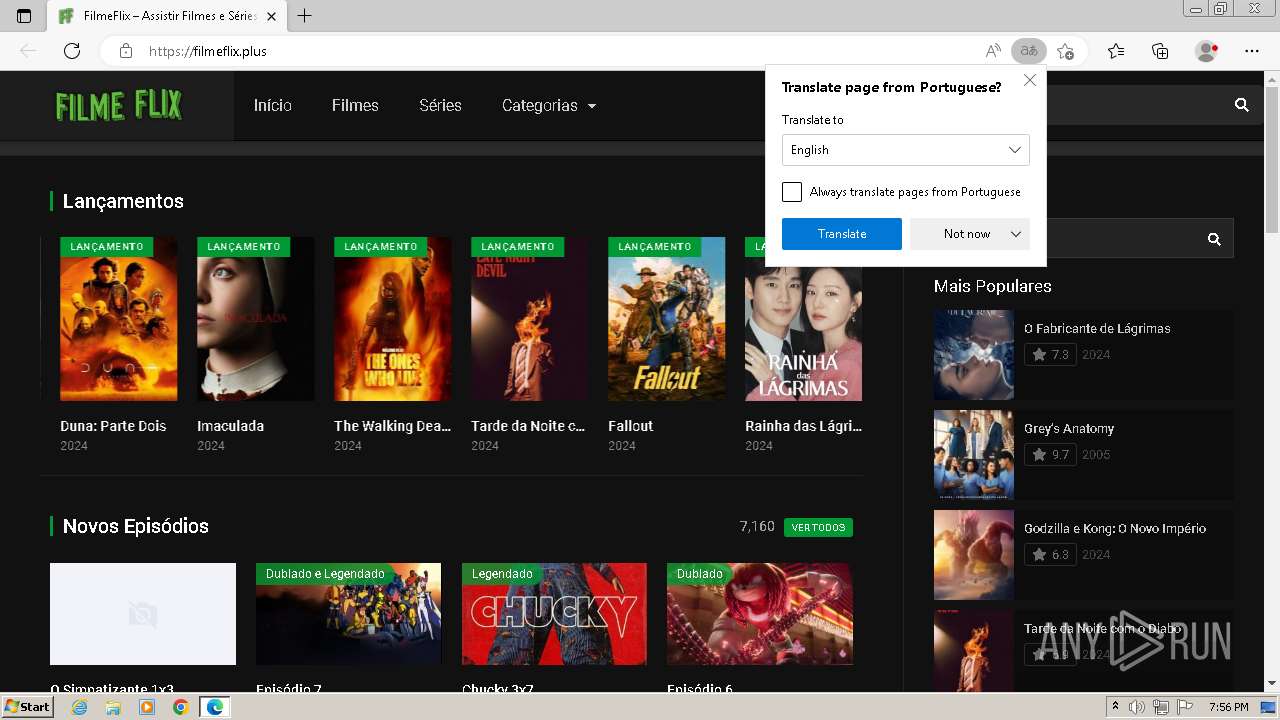Open the Séries menu item
Viewport: 1280px width, 720px height.
(440, 105)
